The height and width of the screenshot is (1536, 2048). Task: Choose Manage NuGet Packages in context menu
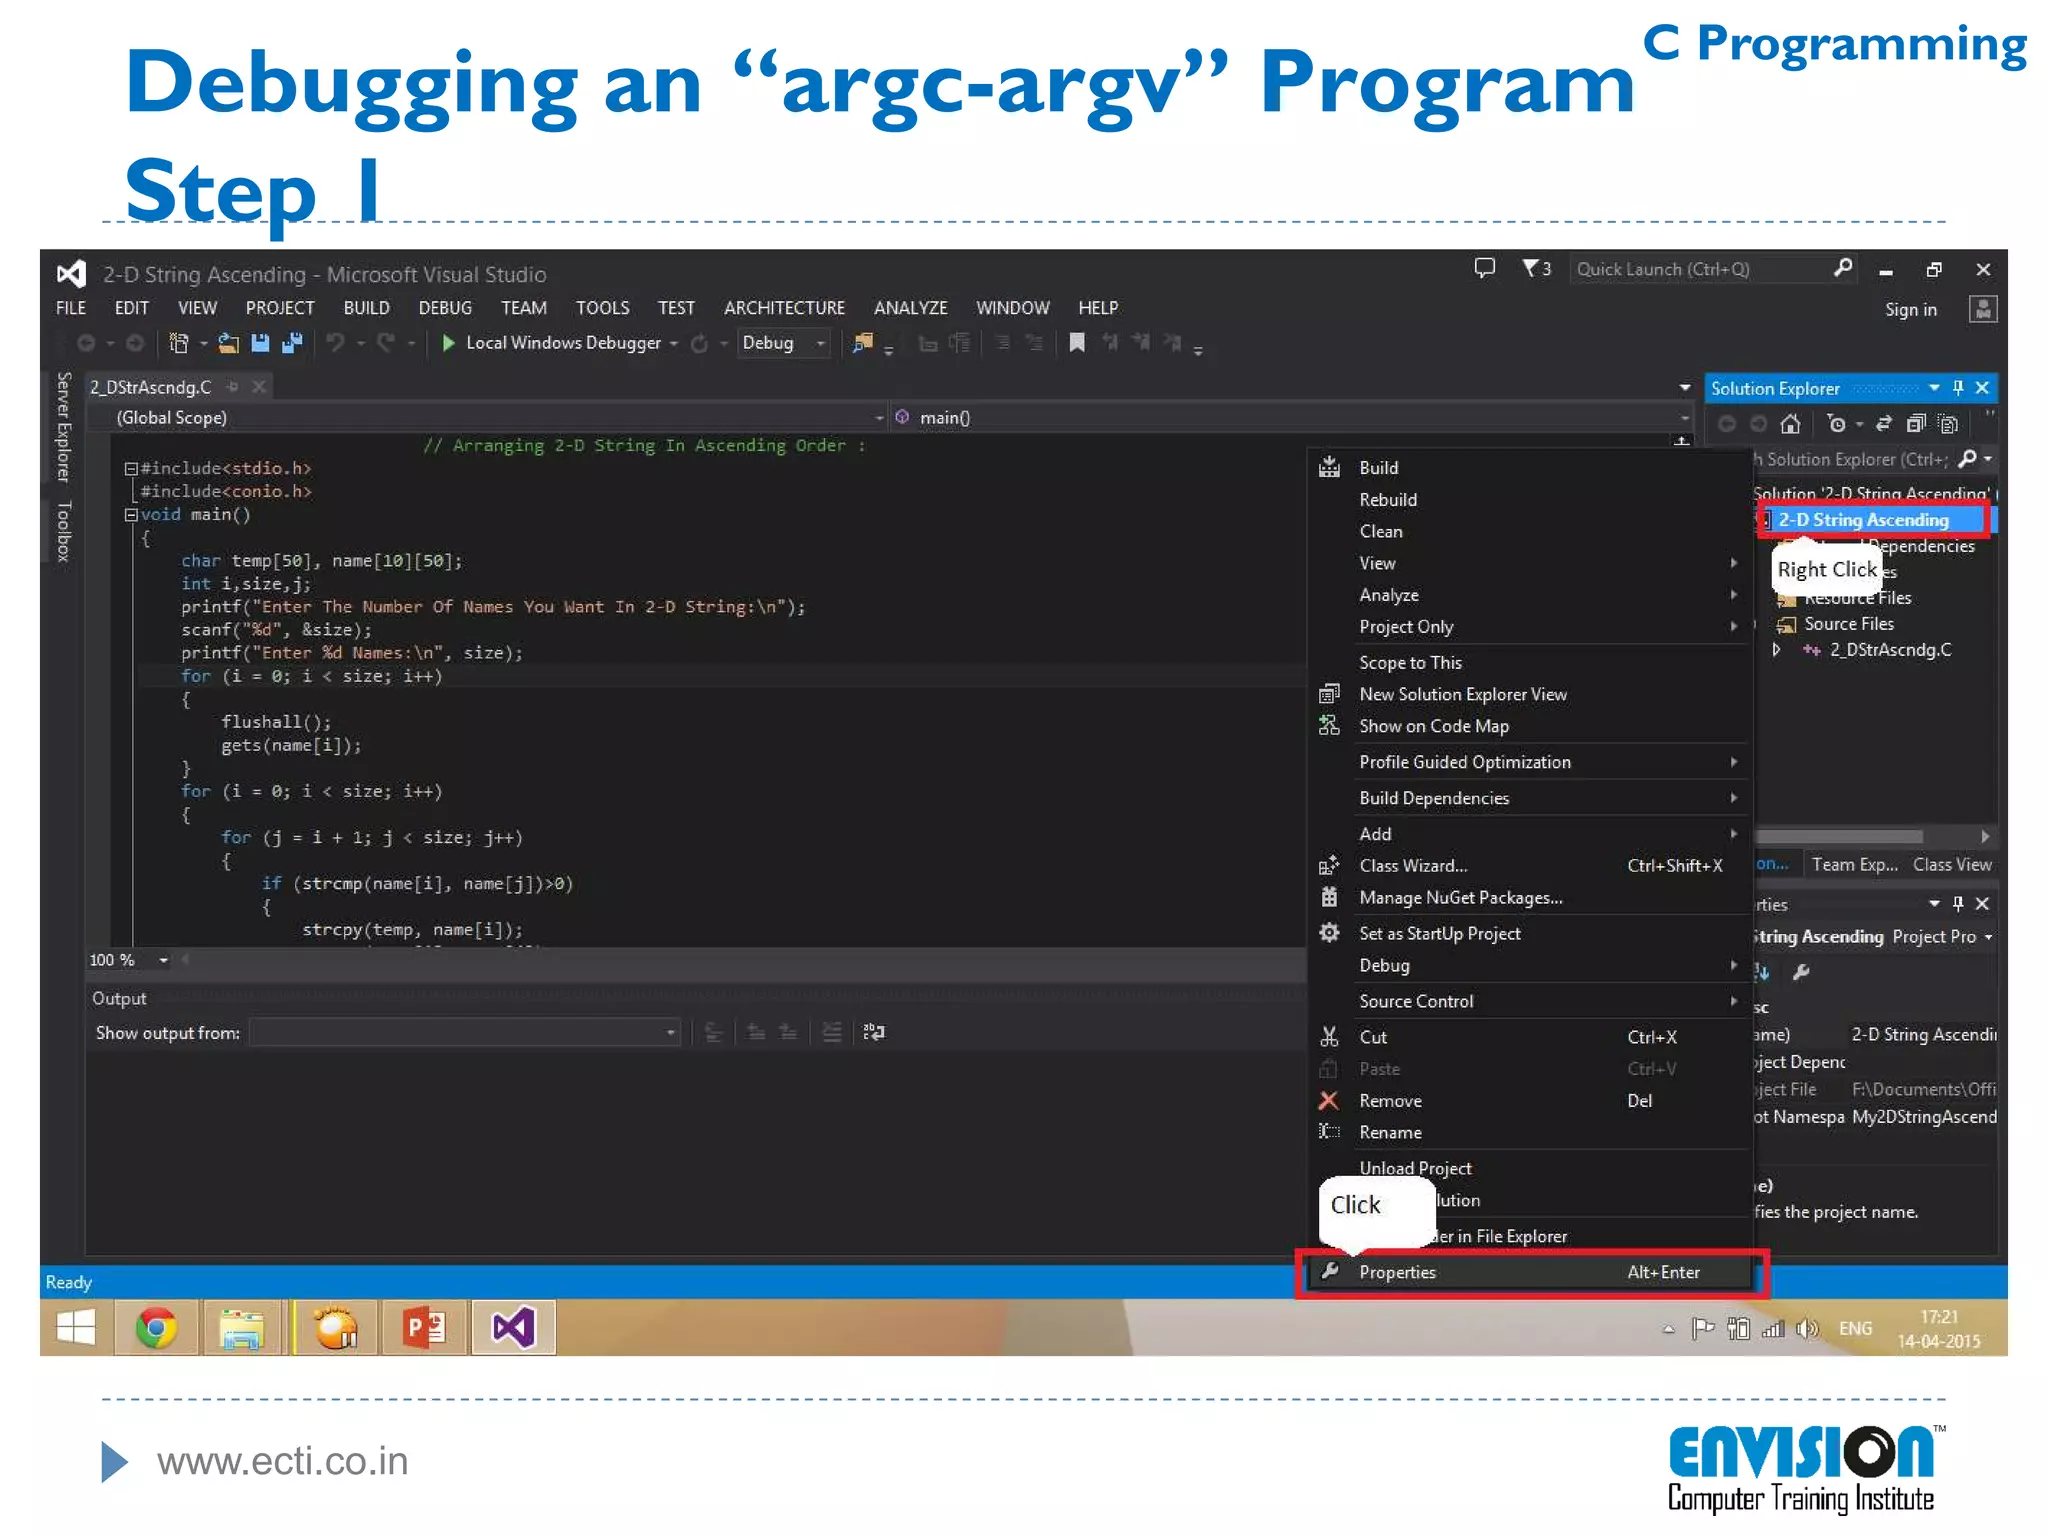1531,898
